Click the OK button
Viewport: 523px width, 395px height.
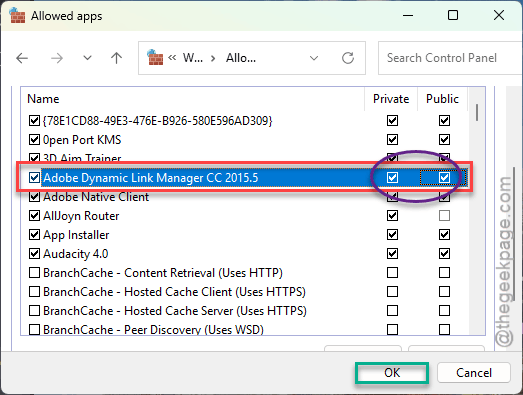(x=392, y=373)
